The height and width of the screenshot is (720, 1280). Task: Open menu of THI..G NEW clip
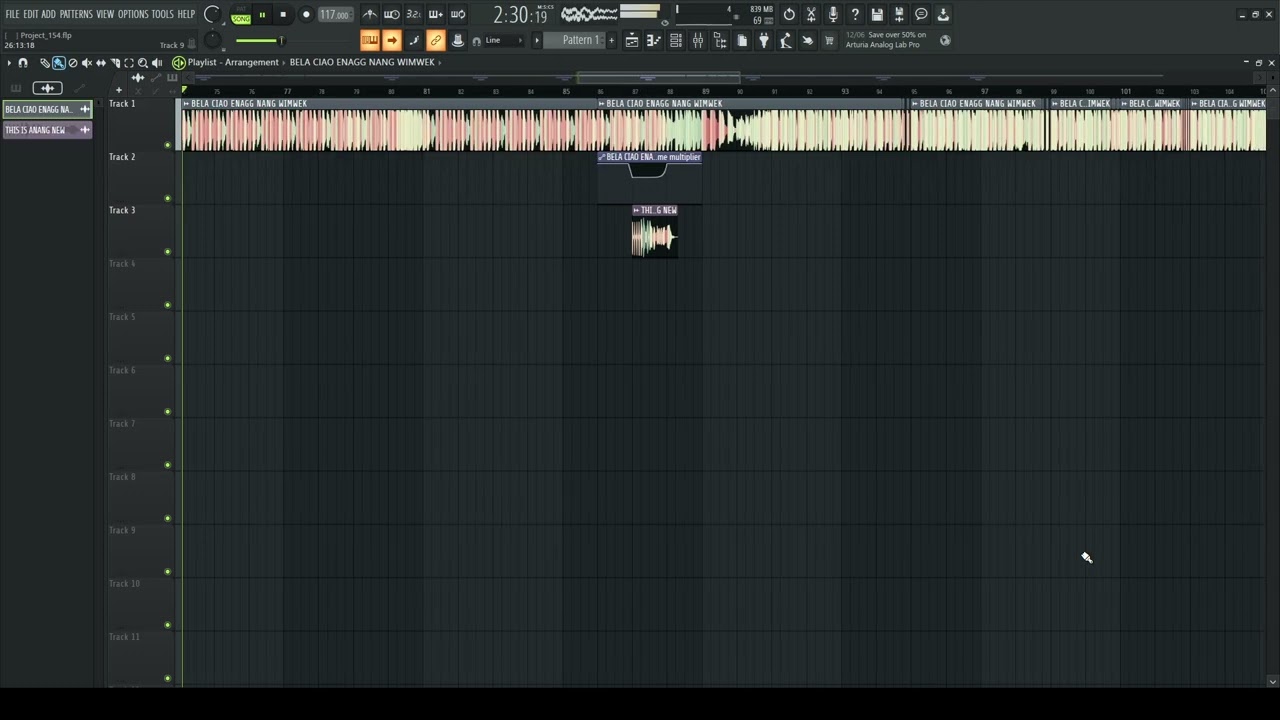(x=636, y=211)
